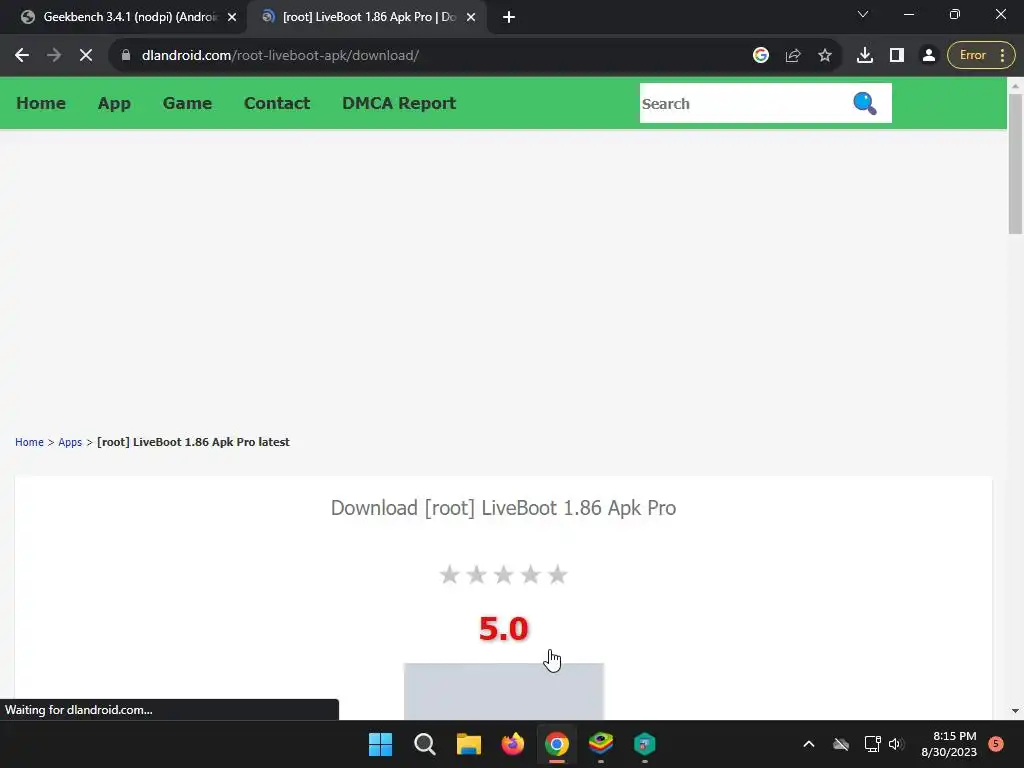
Task: Open Windows taskbar search
Action: (424, 744)
